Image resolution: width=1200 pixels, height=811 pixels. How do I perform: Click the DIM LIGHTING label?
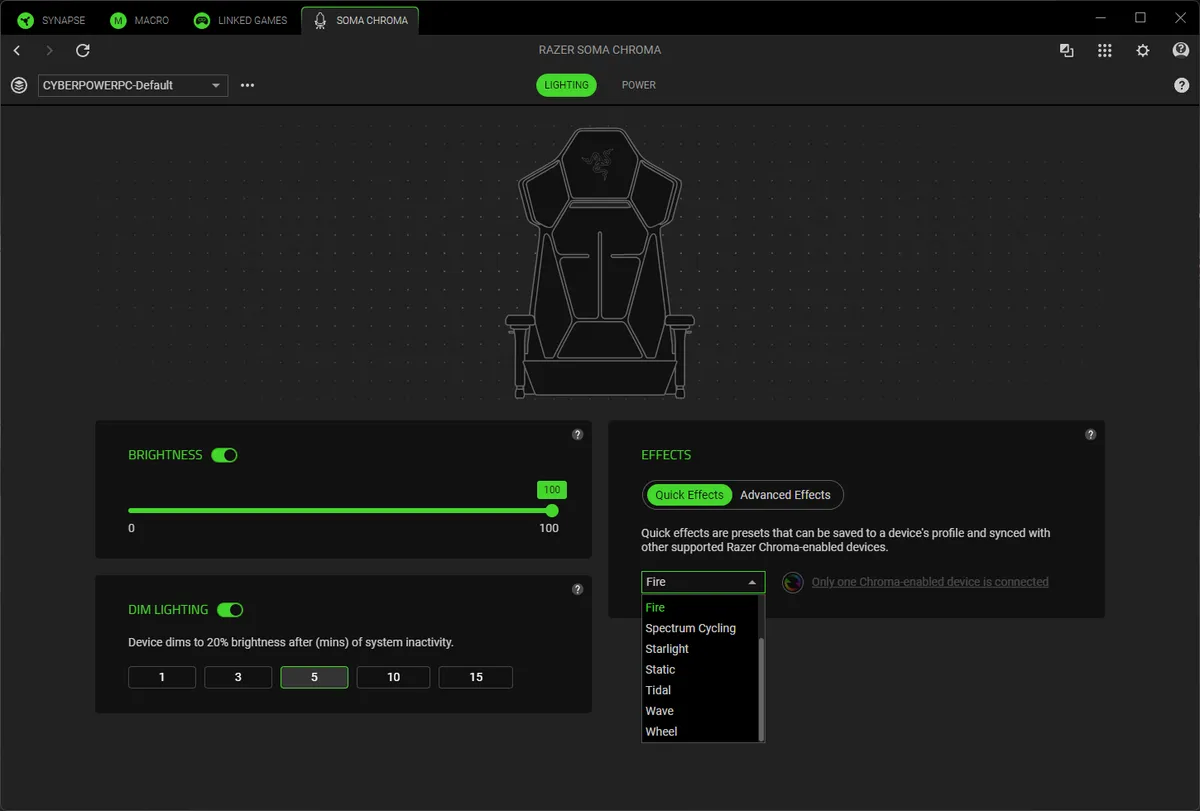click(x=168, y=610)
